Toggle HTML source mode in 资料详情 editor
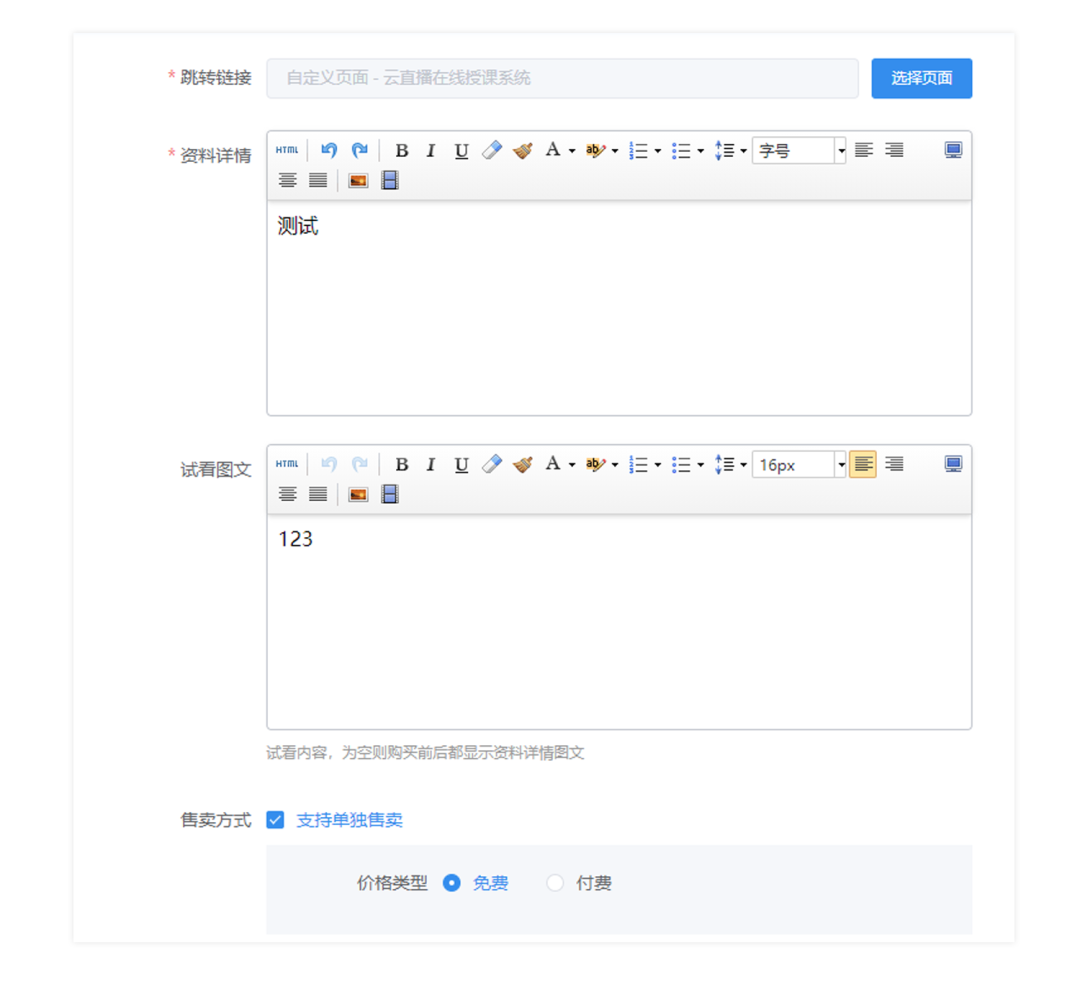 point(287,150)
